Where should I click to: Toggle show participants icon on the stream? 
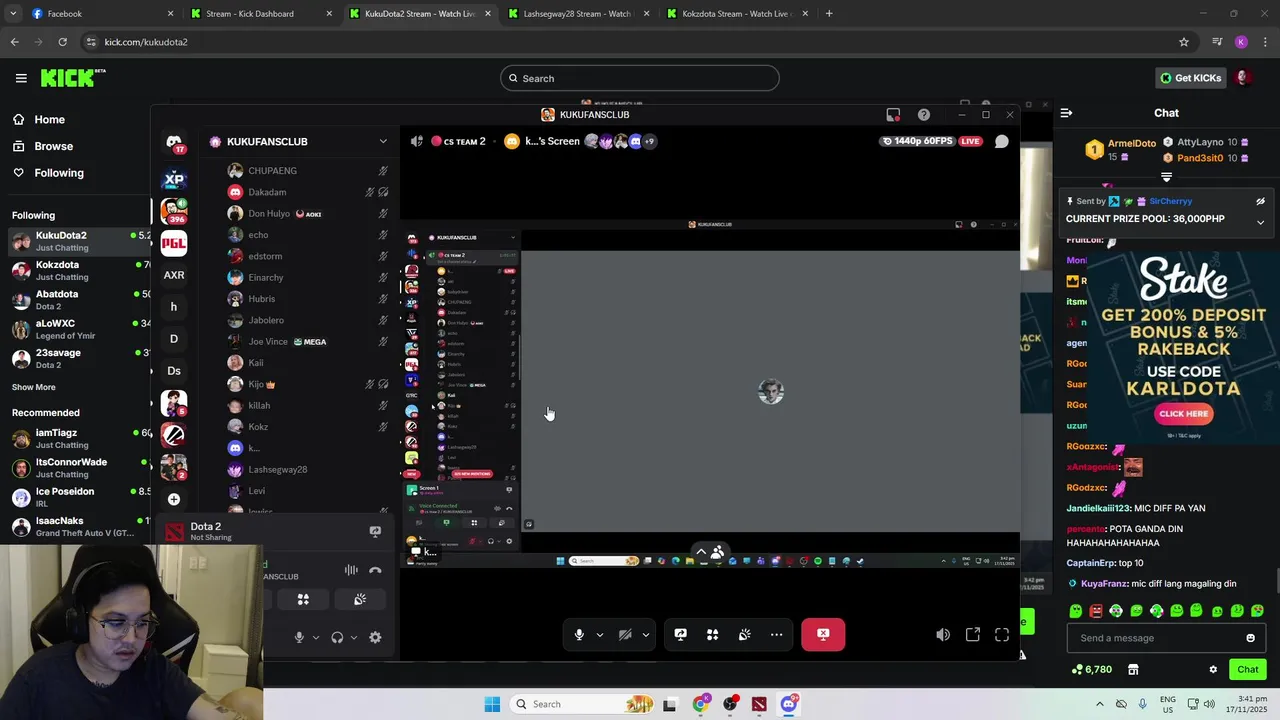[x=717, y=552]
